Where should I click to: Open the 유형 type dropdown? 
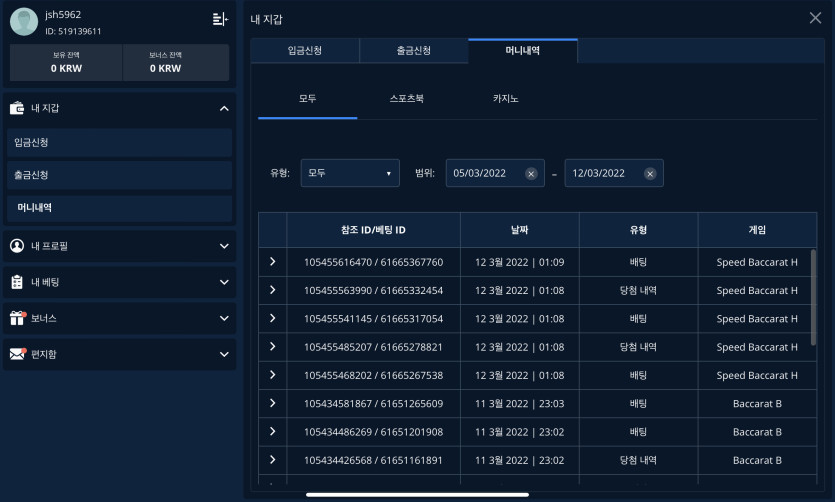(350, 173)
